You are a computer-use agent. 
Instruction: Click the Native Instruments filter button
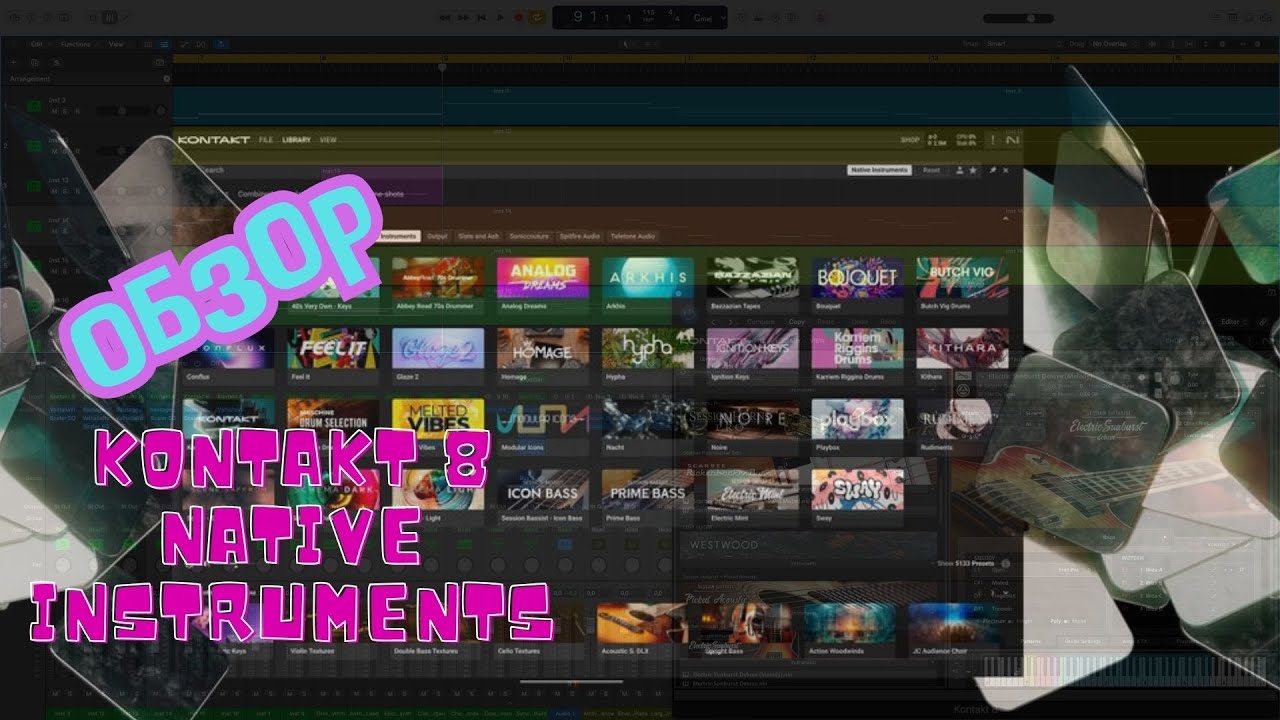[880, 170]
